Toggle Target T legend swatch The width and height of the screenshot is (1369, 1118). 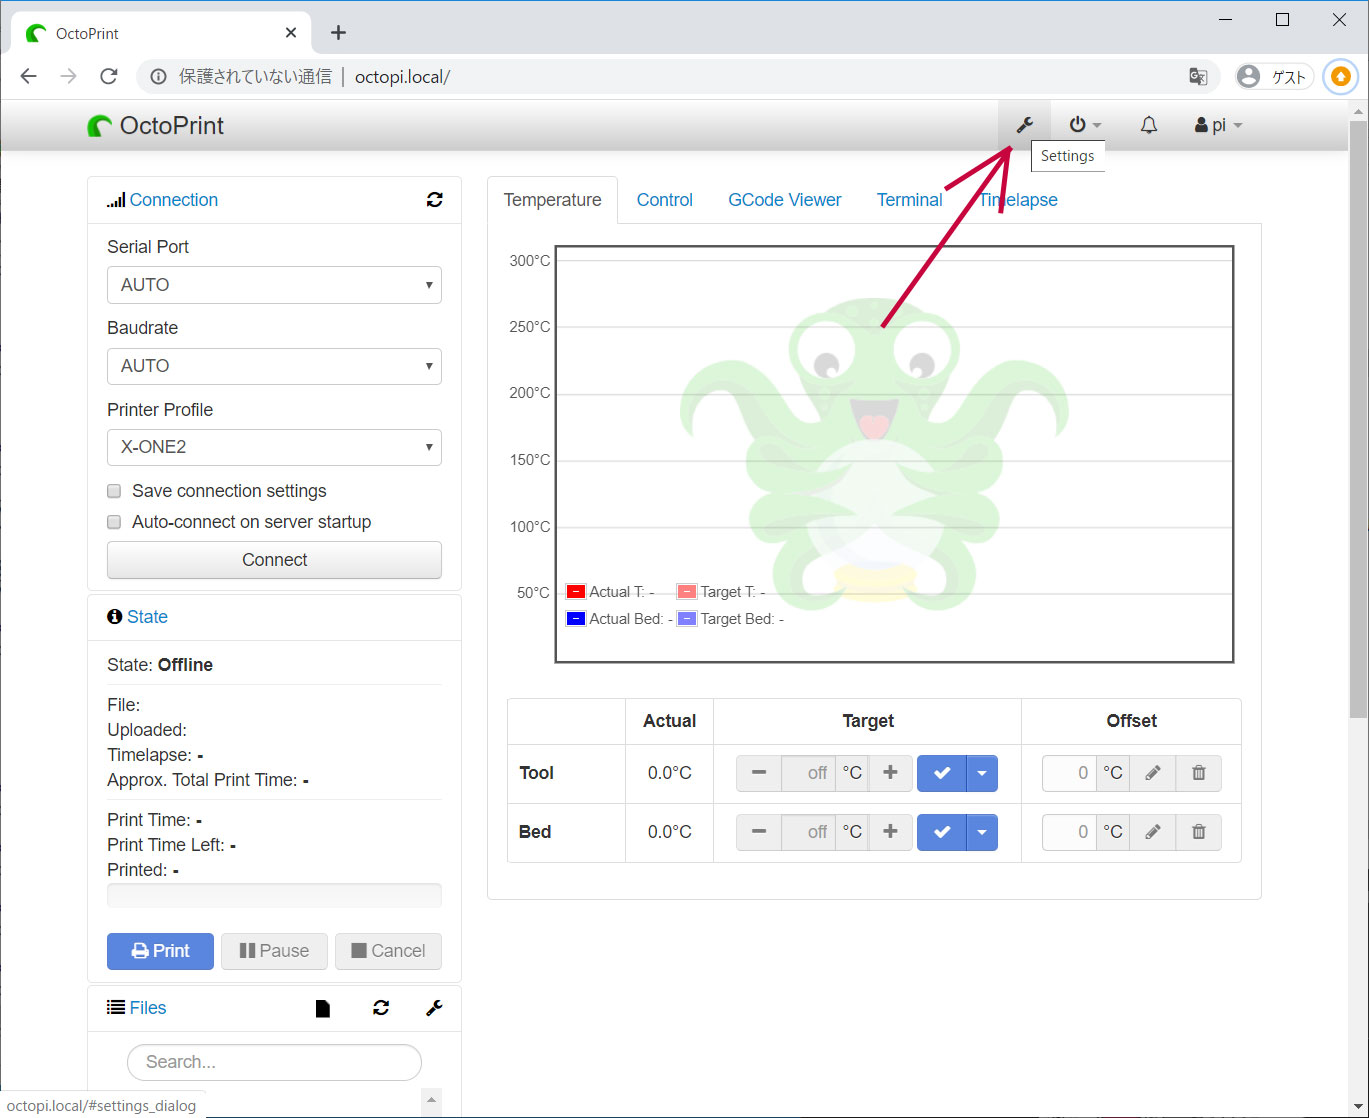point(687,592)
